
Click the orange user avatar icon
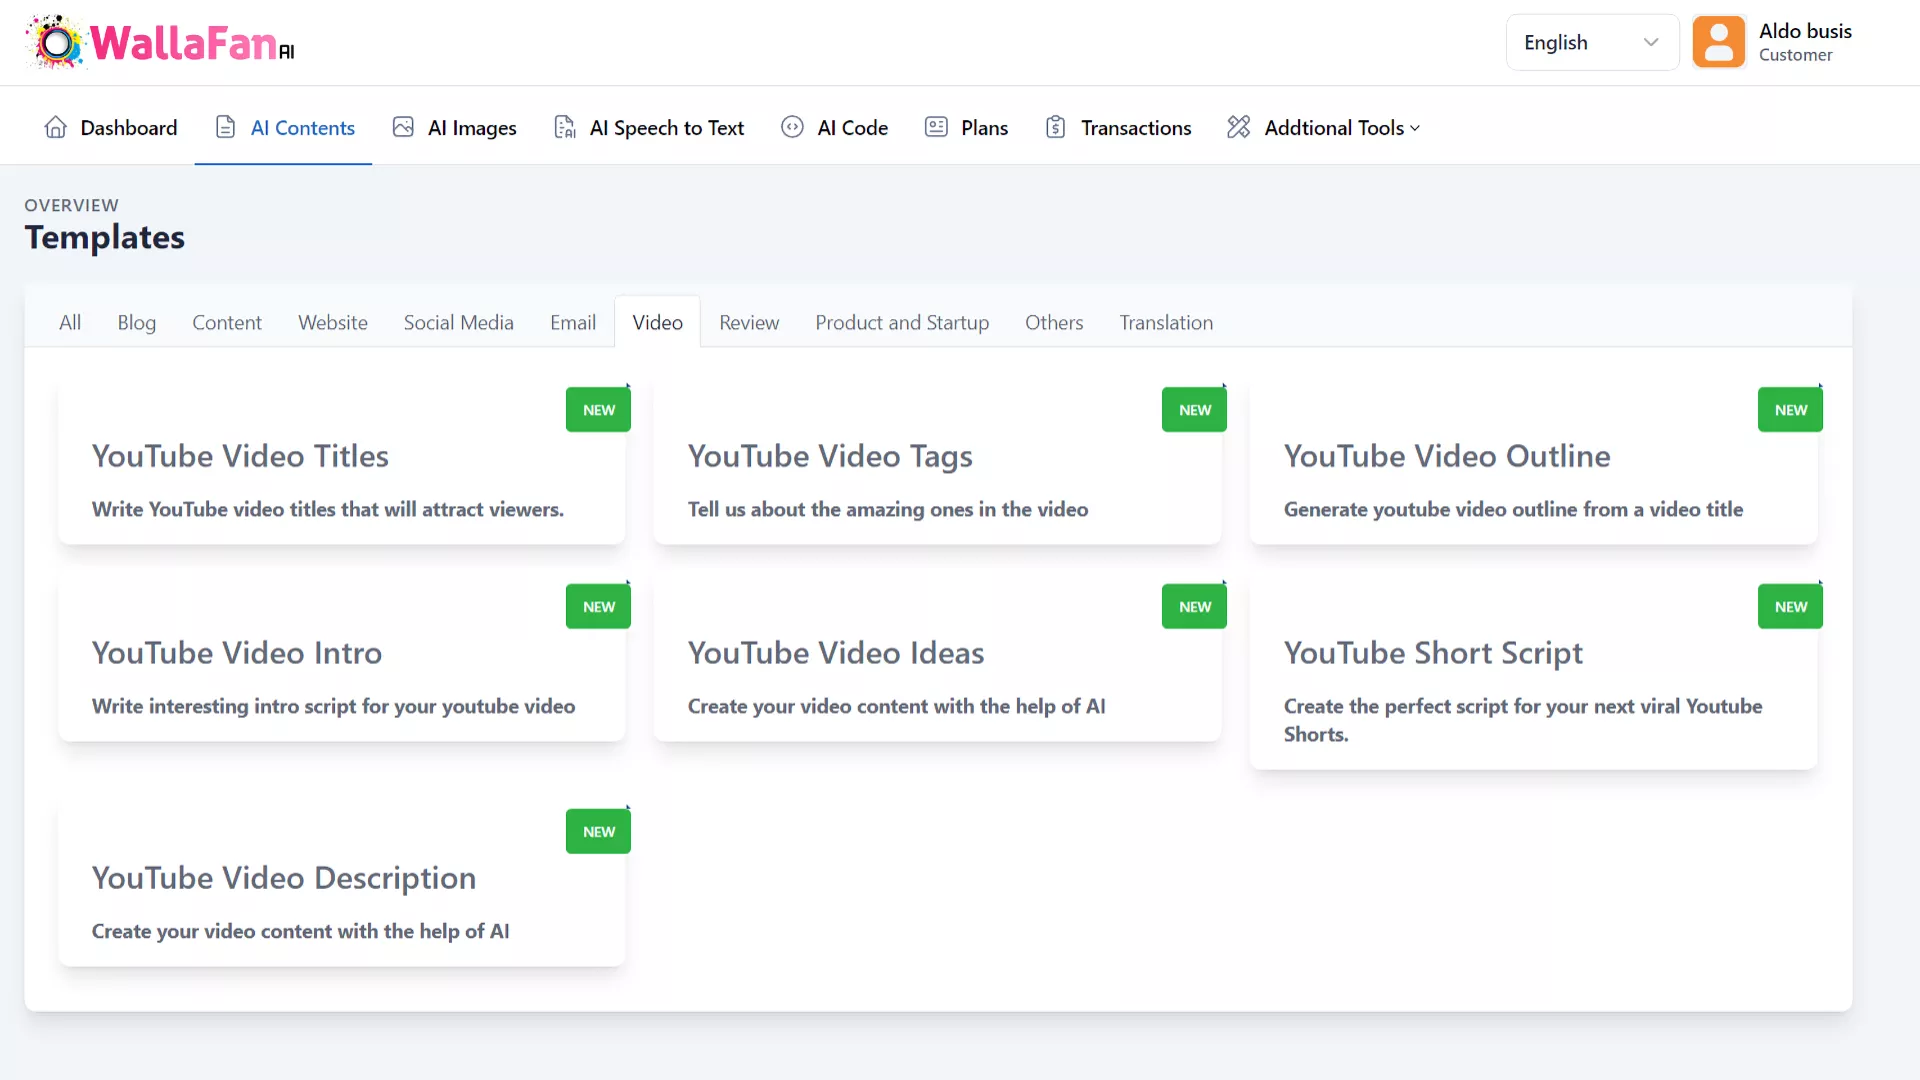click(x=1718, y=42)
